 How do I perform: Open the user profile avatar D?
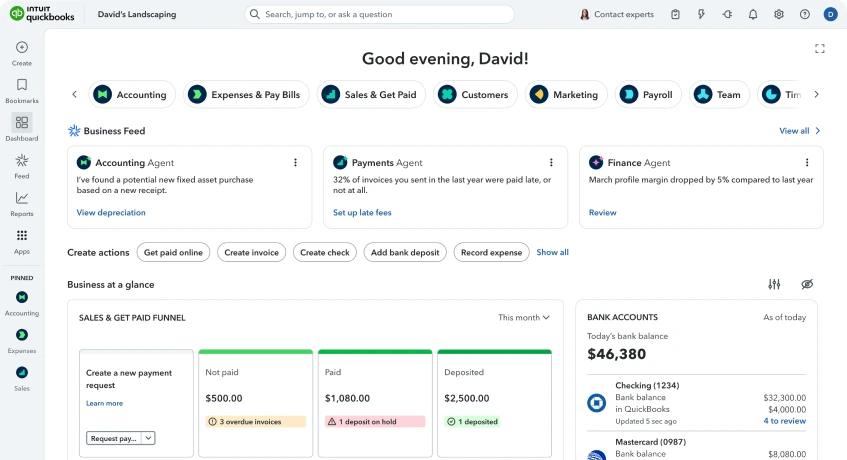[831, 15]
